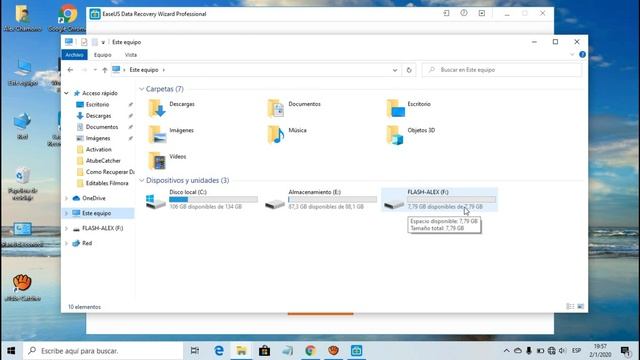Screen dimensions: 640x360
Task: Open the notification center icon
Action: click(624, 351)
